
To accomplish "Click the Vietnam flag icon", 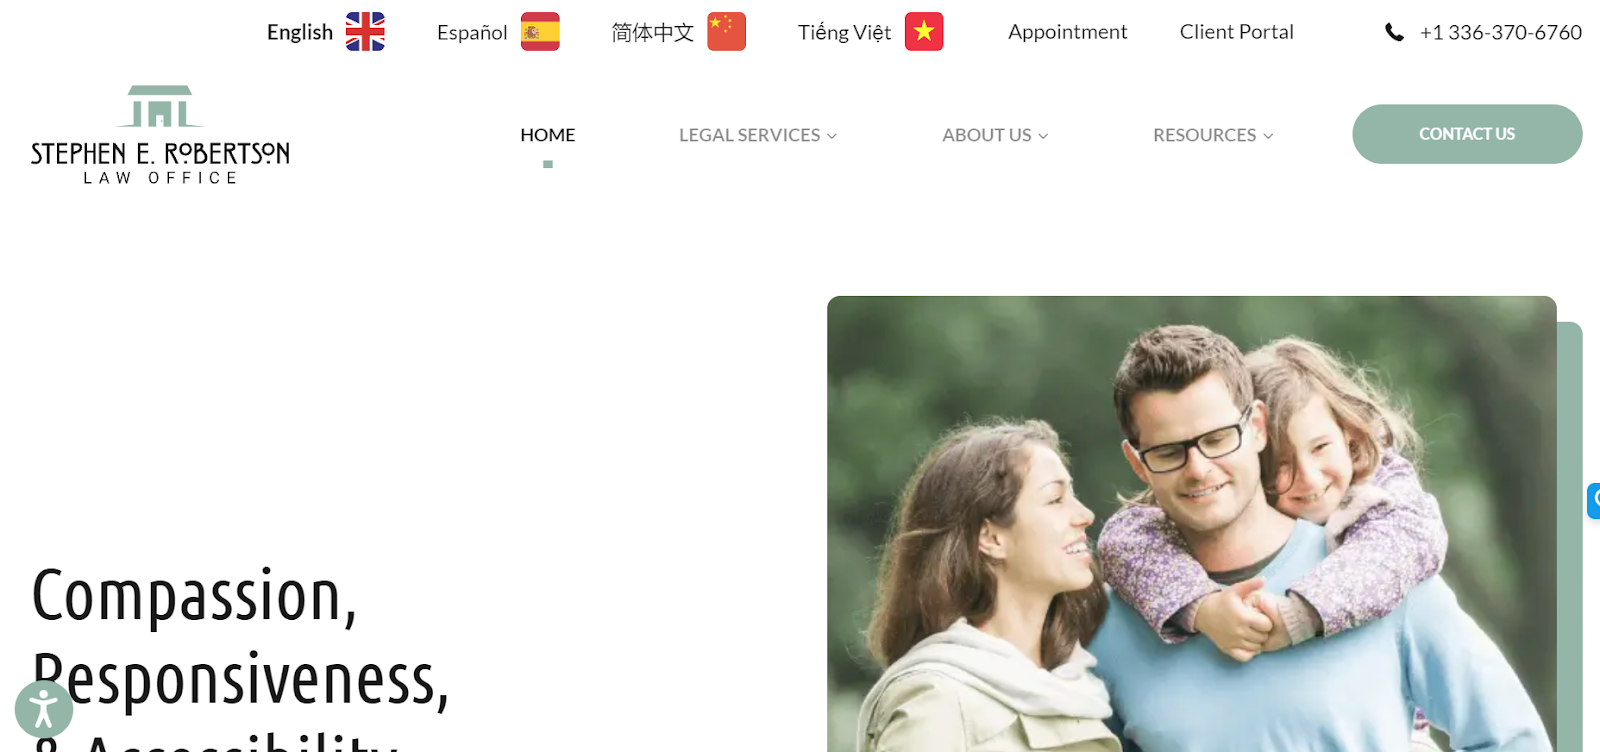I will click(x=924, y=32).
